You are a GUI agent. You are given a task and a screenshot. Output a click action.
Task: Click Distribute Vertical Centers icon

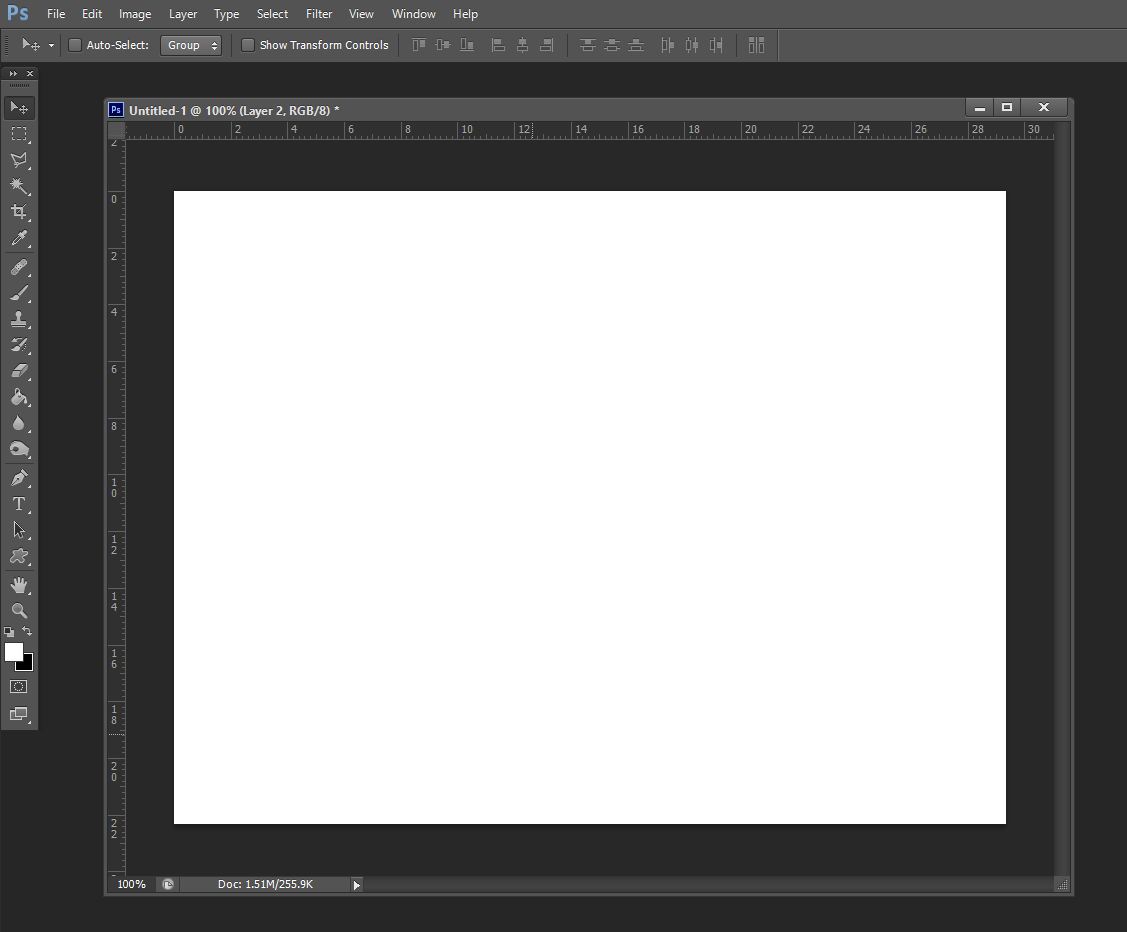coord(612,45)
